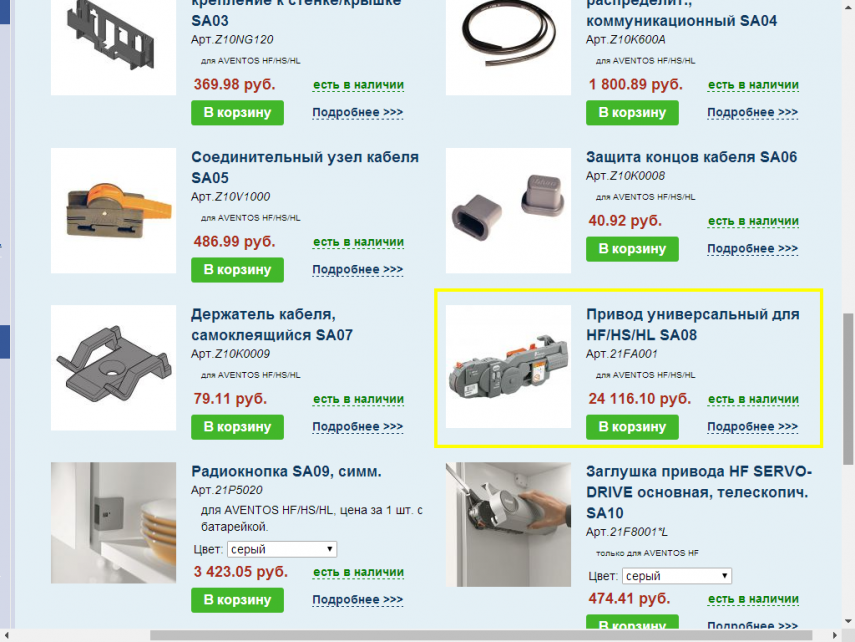Add Привод универсальный SA08 to cart
This screenshot has width=855, height=642.
coord(632,427)
